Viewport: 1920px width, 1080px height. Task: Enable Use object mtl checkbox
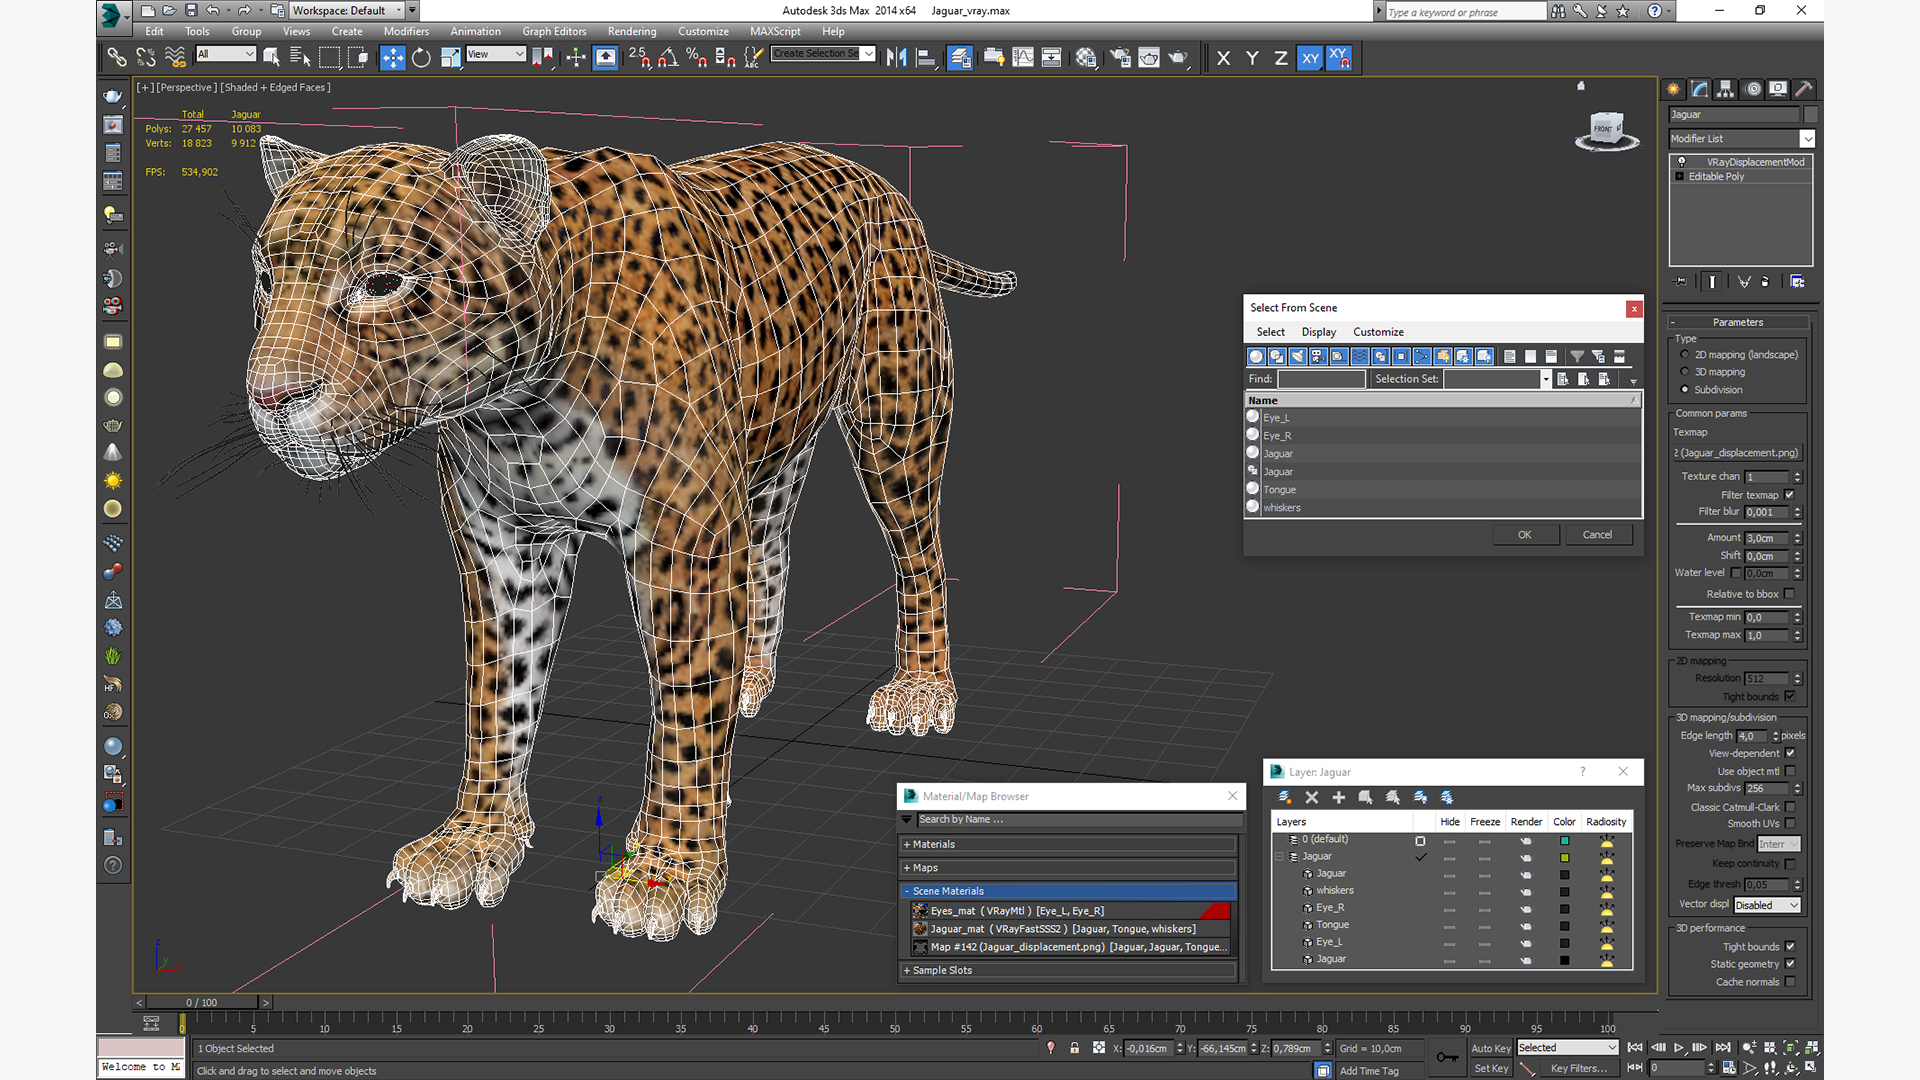[1790, 771]
